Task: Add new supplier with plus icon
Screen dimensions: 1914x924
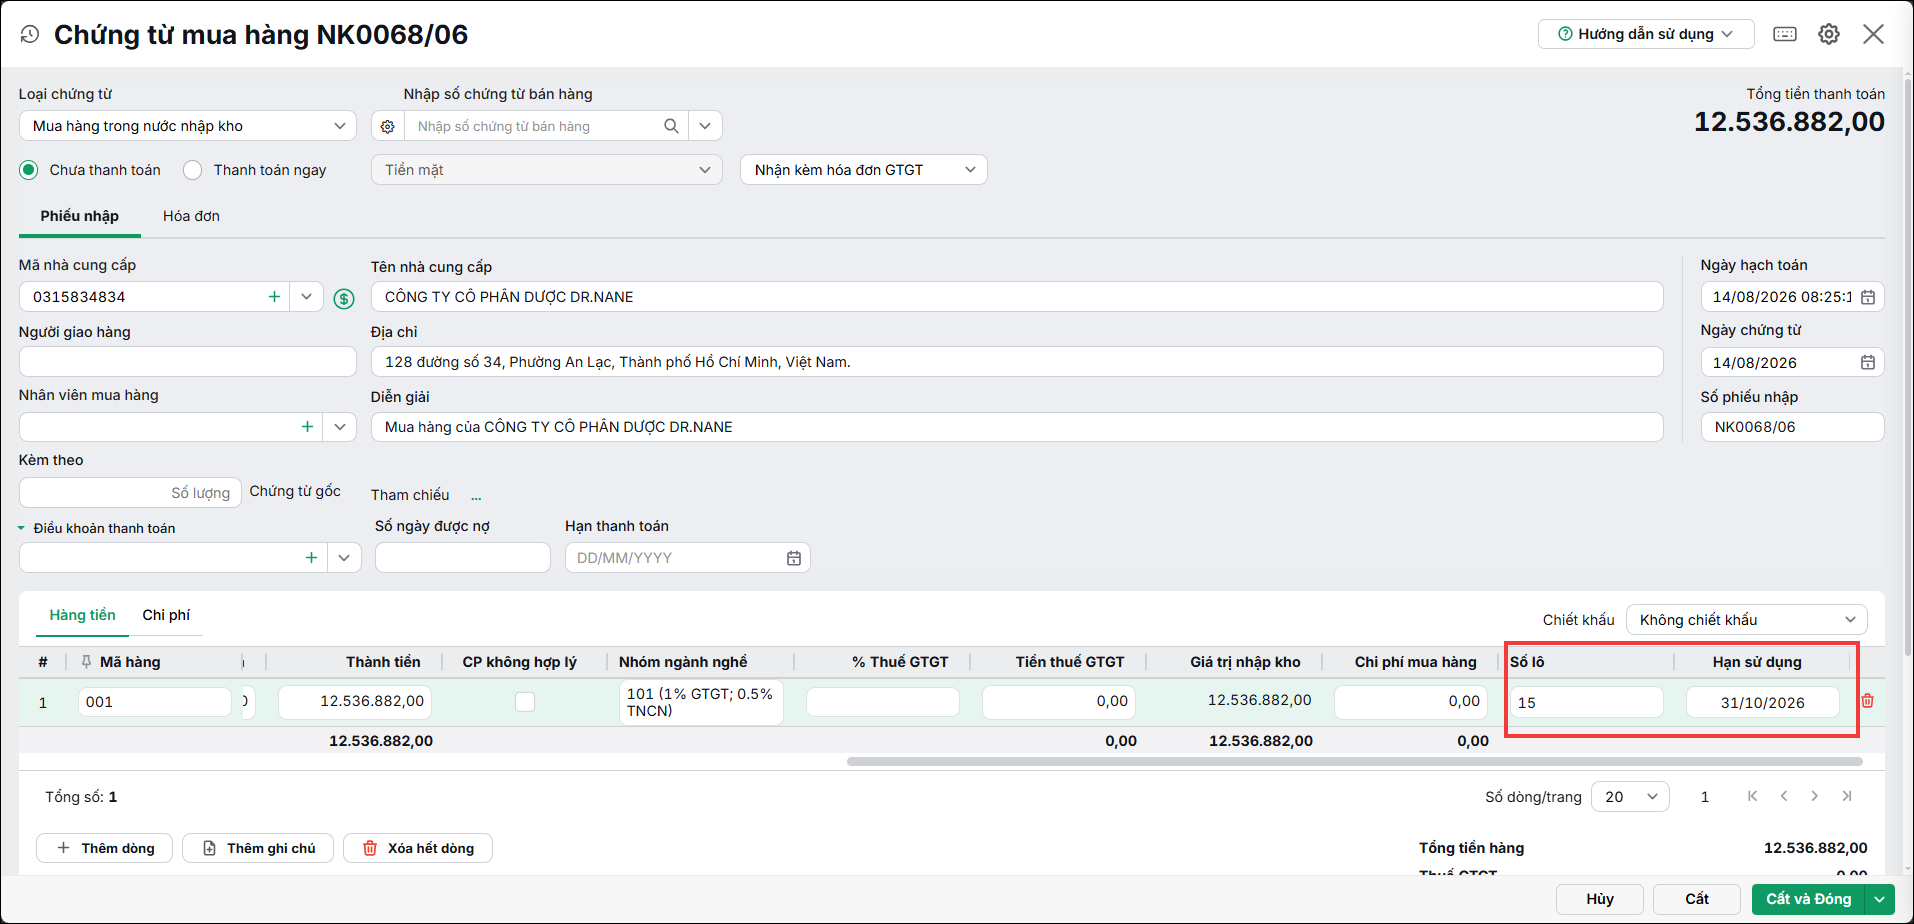Action: [274, 297]
